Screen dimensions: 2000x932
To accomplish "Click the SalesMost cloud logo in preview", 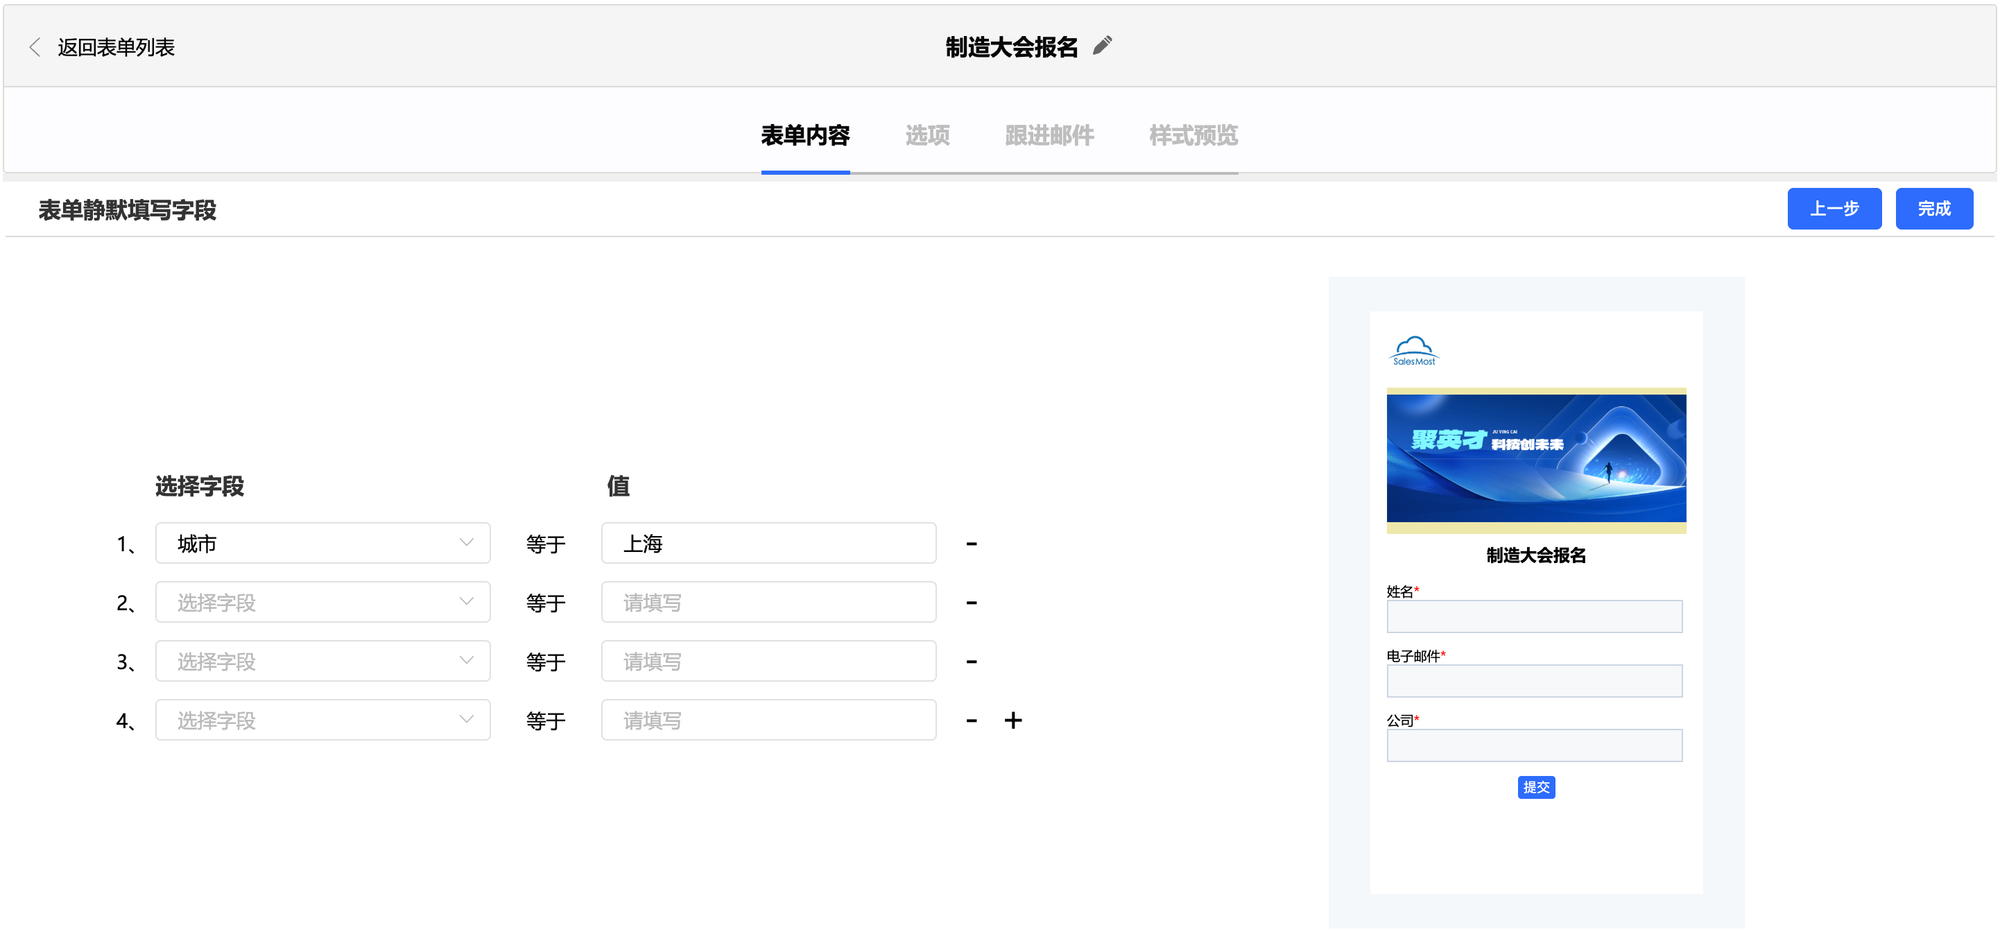I will (x=1414, y=351).
